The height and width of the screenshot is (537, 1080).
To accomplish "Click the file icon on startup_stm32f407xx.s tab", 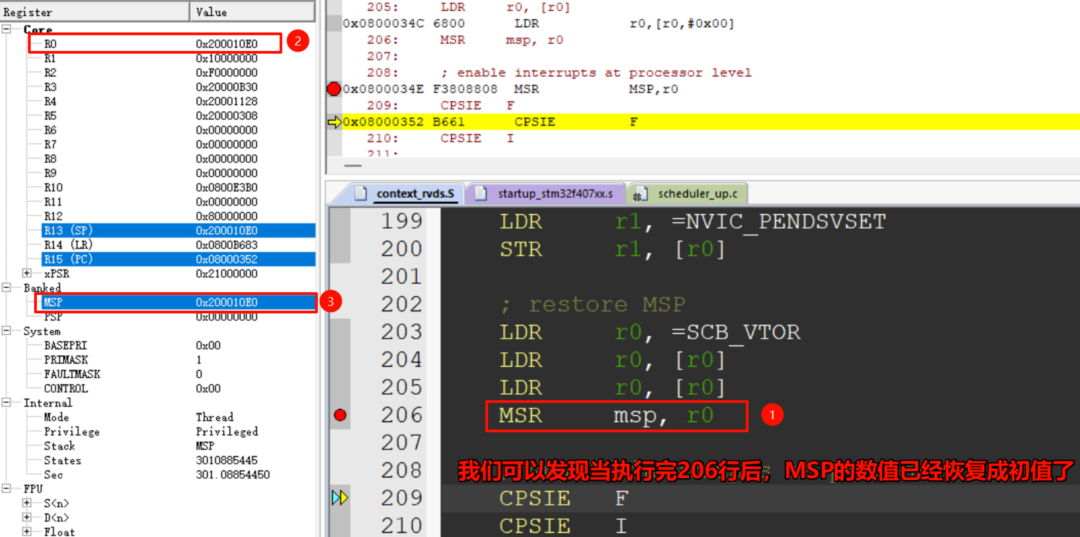I will [x=481, y=194].
